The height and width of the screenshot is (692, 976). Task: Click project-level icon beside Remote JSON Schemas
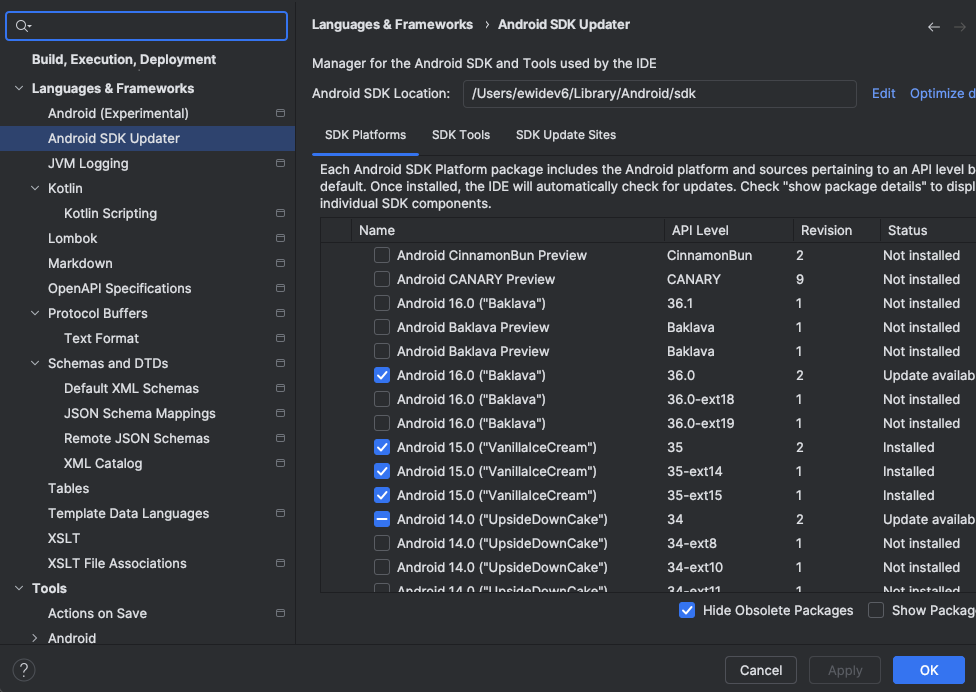(x=280, y=438)
